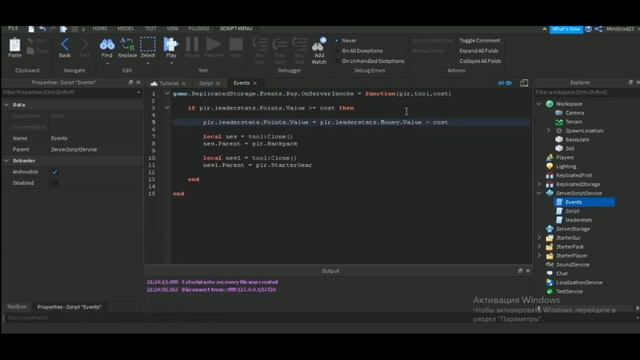This screenshot has width=640, height=360.
Task: Click the leaderstats script icon
Action: click(559, 220)
